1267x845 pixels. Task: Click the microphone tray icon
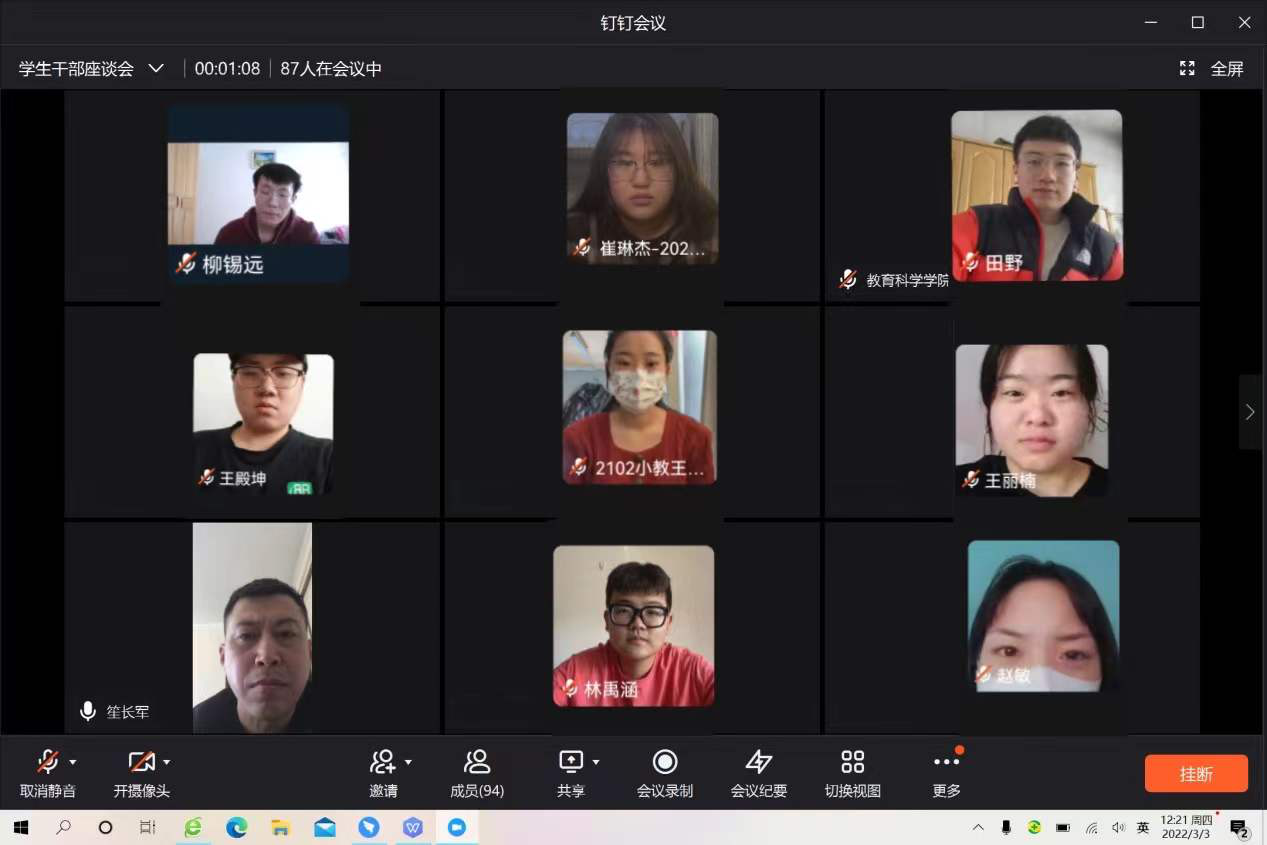[x=1006, y=827]
